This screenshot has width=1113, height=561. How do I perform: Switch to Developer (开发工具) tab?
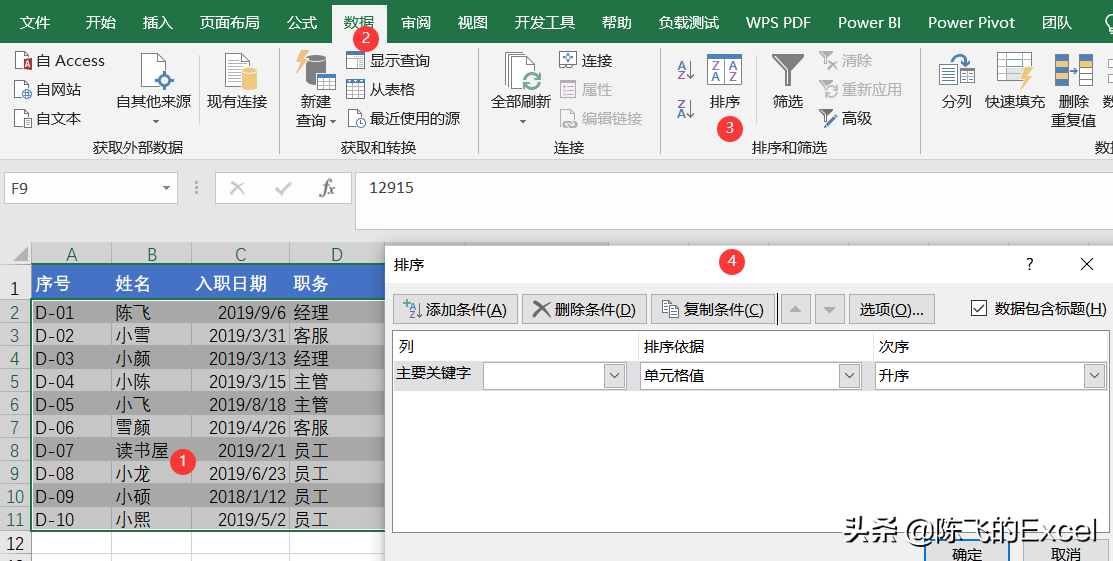(545, 23)
